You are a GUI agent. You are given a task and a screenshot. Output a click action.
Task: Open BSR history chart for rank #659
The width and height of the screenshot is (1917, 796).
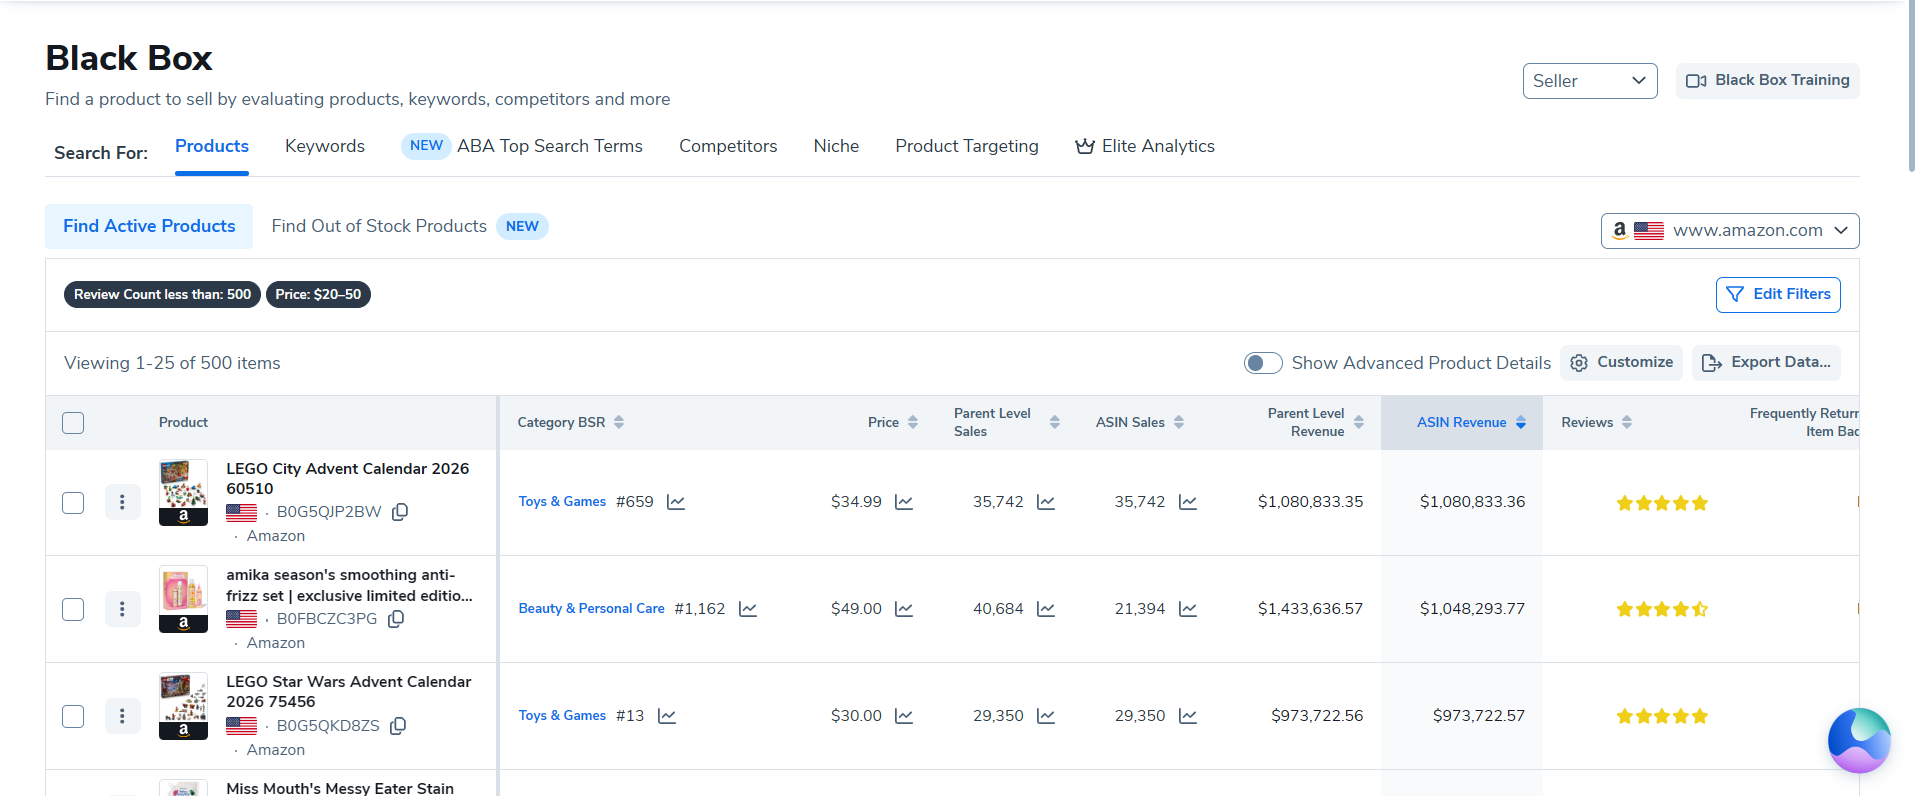(x=676, y=502)
